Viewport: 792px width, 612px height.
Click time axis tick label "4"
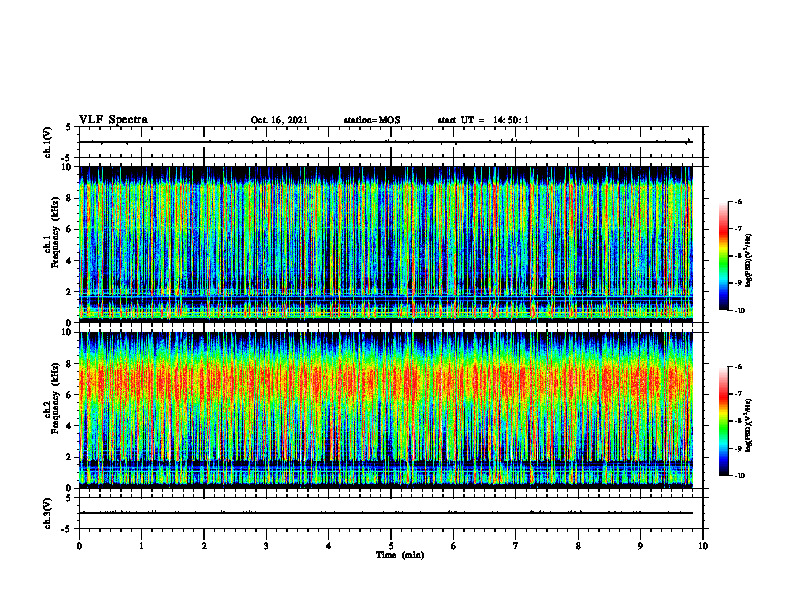[x=329, y=546]
